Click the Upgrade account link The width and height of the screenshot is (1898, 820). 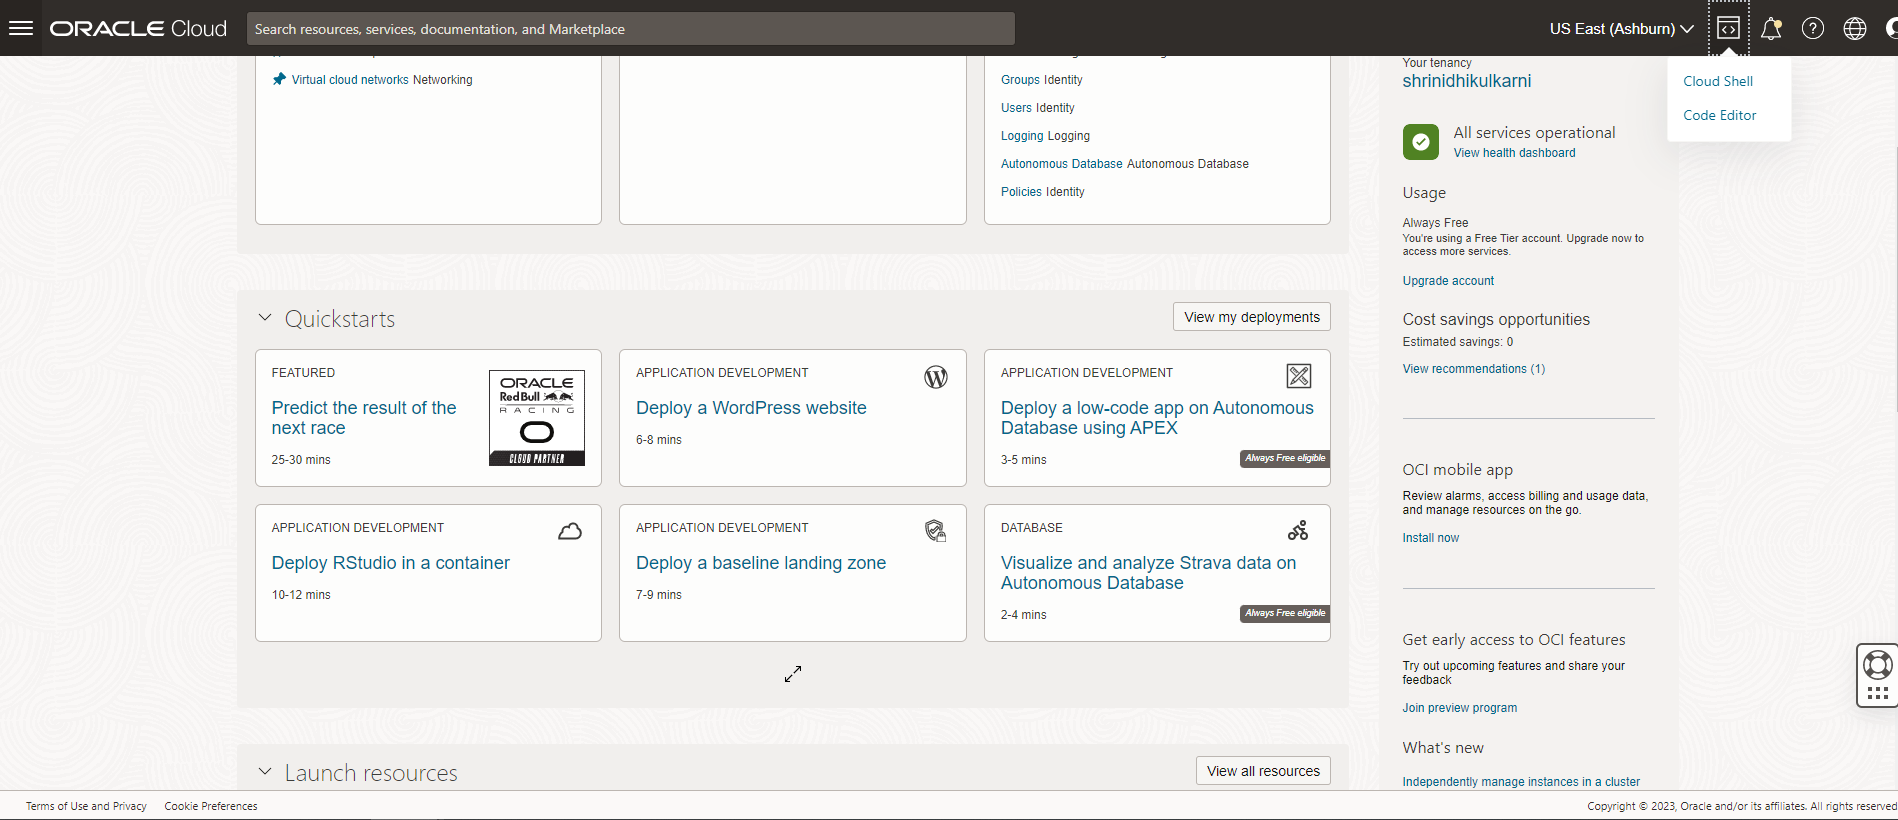pos(1448,281)
